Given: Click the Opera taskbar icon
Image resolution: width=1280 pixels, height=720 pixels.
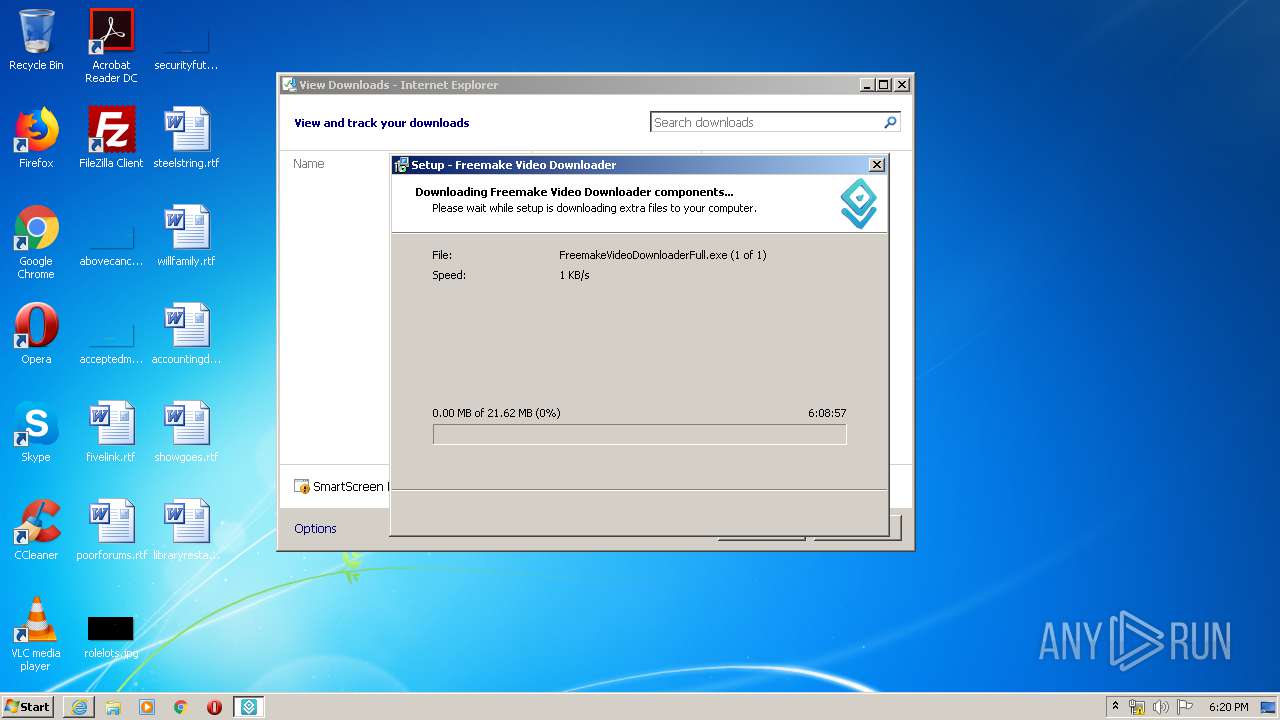Looking at the screenshot, I should pos(214,707).
